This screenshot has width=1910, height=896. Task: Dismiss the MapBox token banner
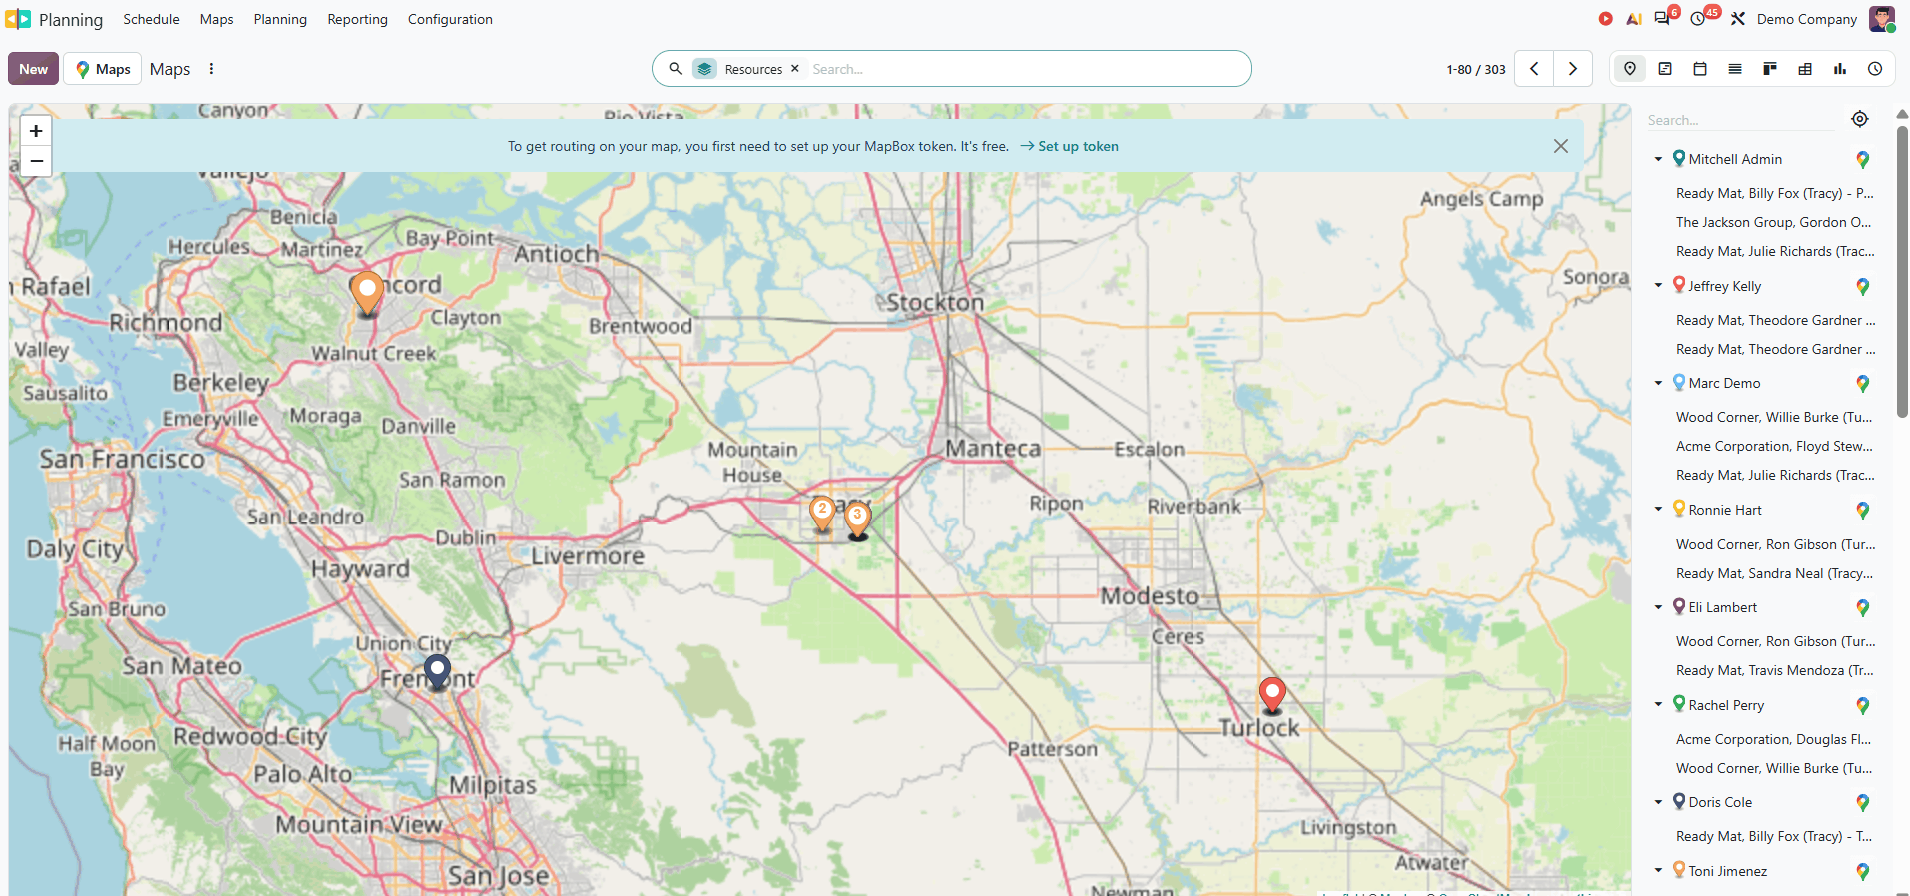point(1561,146)
